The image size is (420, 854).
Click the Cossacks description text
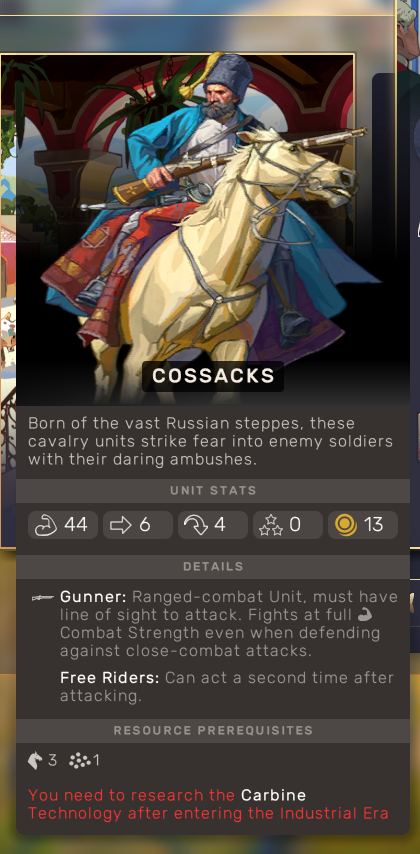point(211,441)
